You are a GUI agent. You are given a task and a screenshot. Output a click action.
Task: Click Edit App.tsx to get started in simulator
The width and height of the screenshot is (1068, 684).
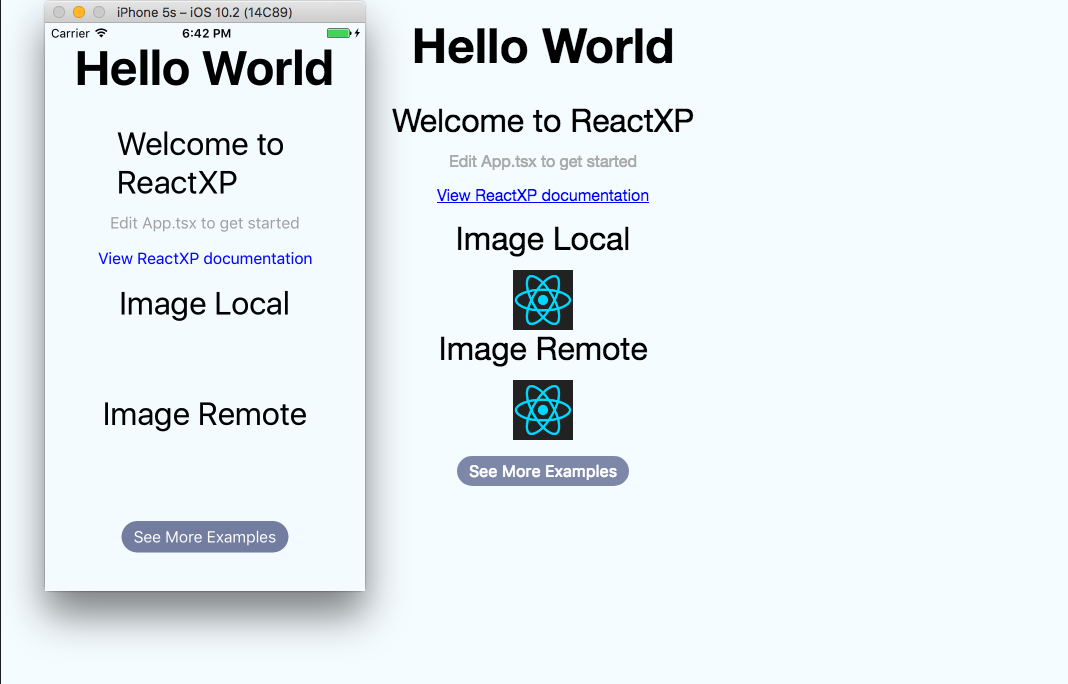tap(205, 223)
